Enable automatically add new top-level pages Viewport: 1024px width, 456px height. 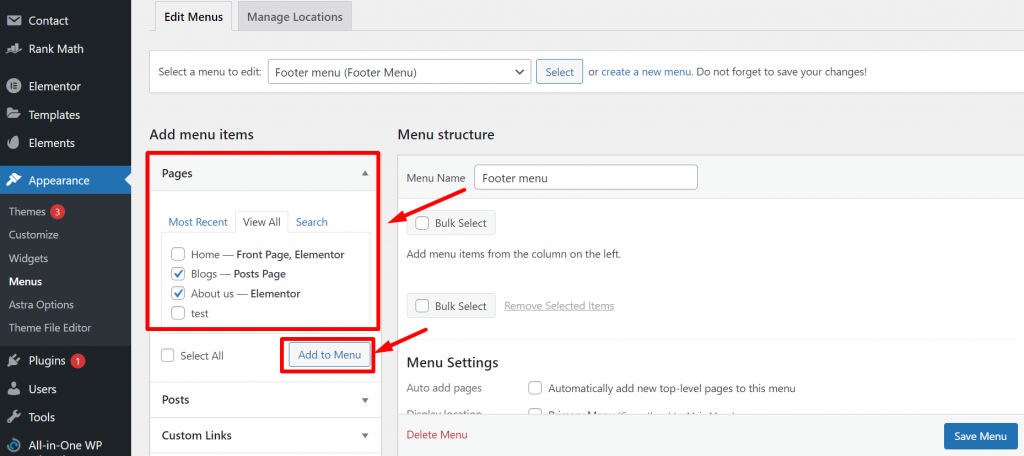[535, 388]
